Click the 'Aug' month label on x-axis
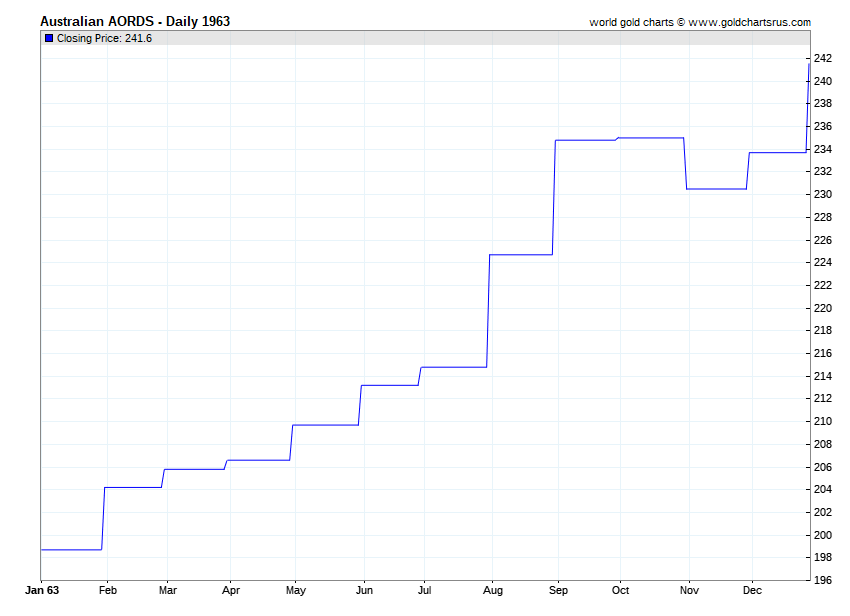This screenshot has width=850, height=616. pyautogui.click(x=491, y=591)
